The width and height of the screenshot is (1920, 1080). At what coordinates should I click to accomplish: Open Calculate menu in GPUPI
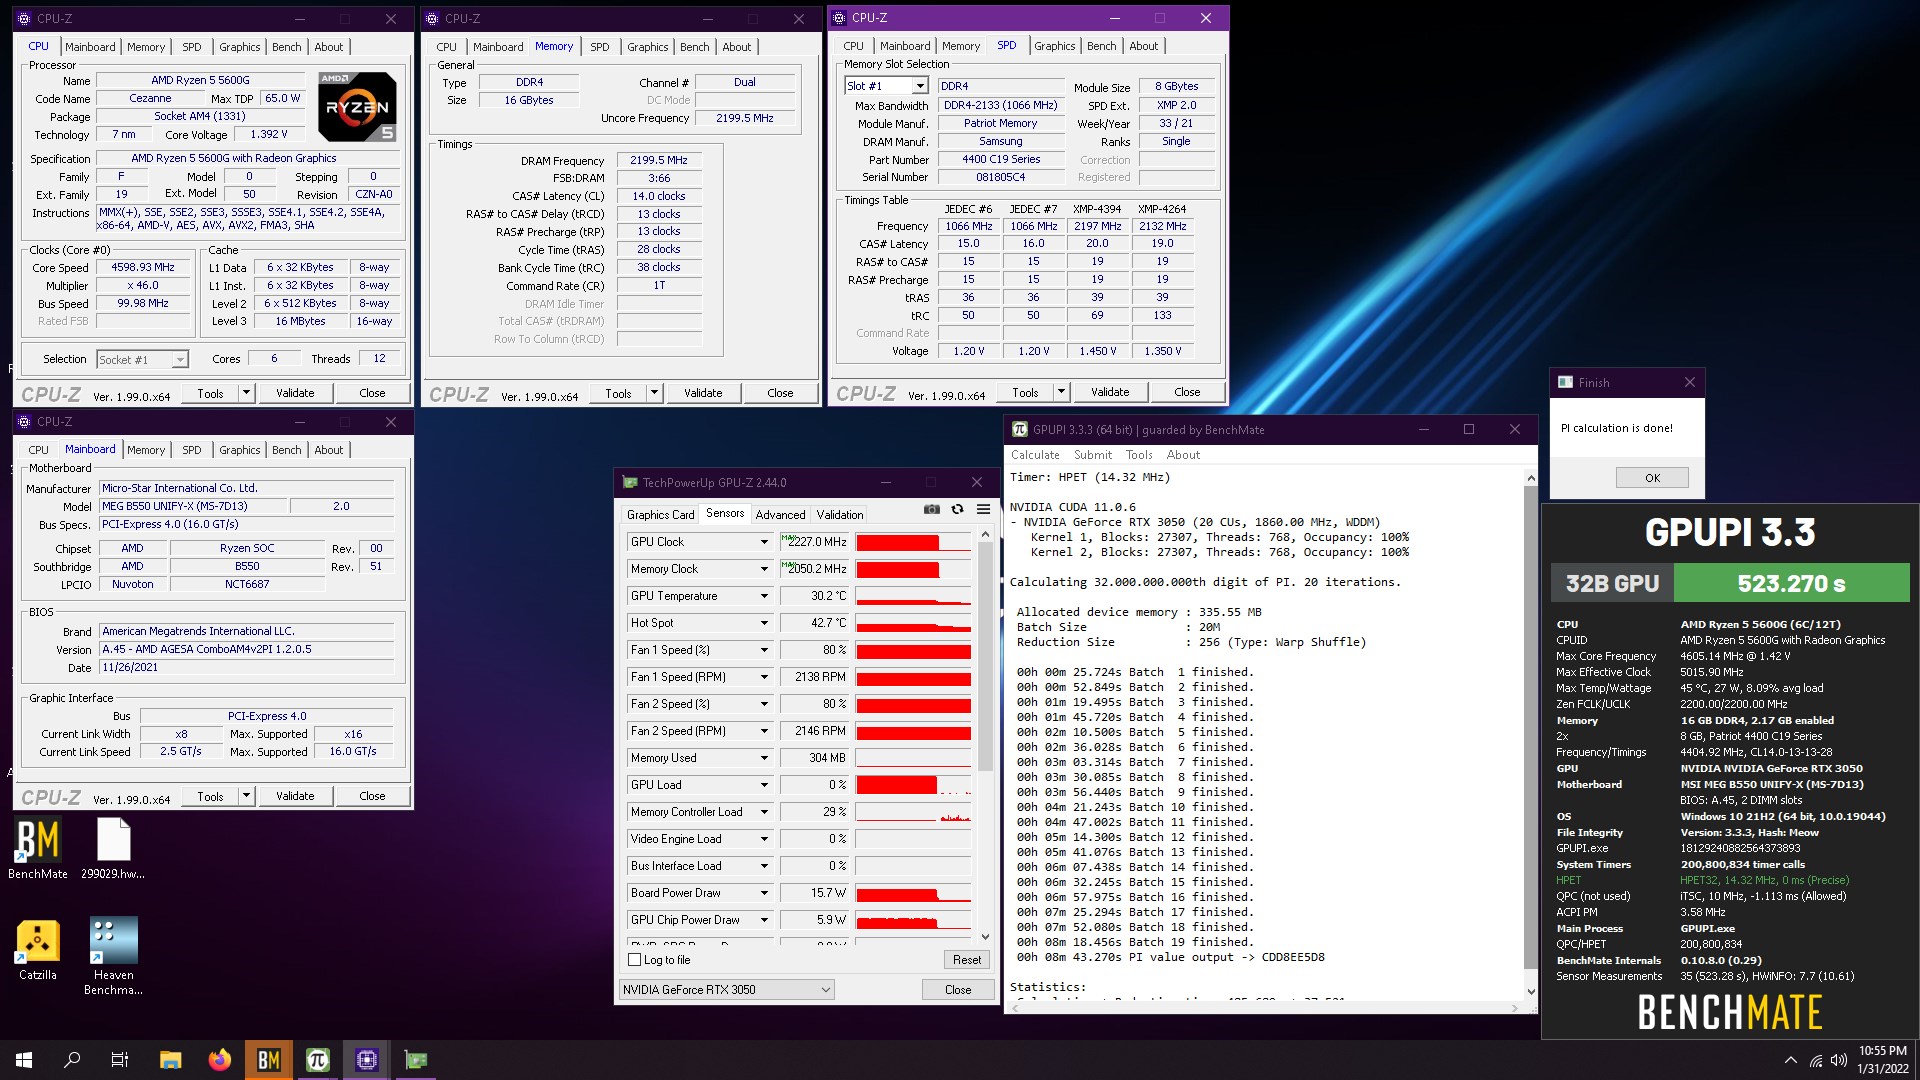[1035, 455]
